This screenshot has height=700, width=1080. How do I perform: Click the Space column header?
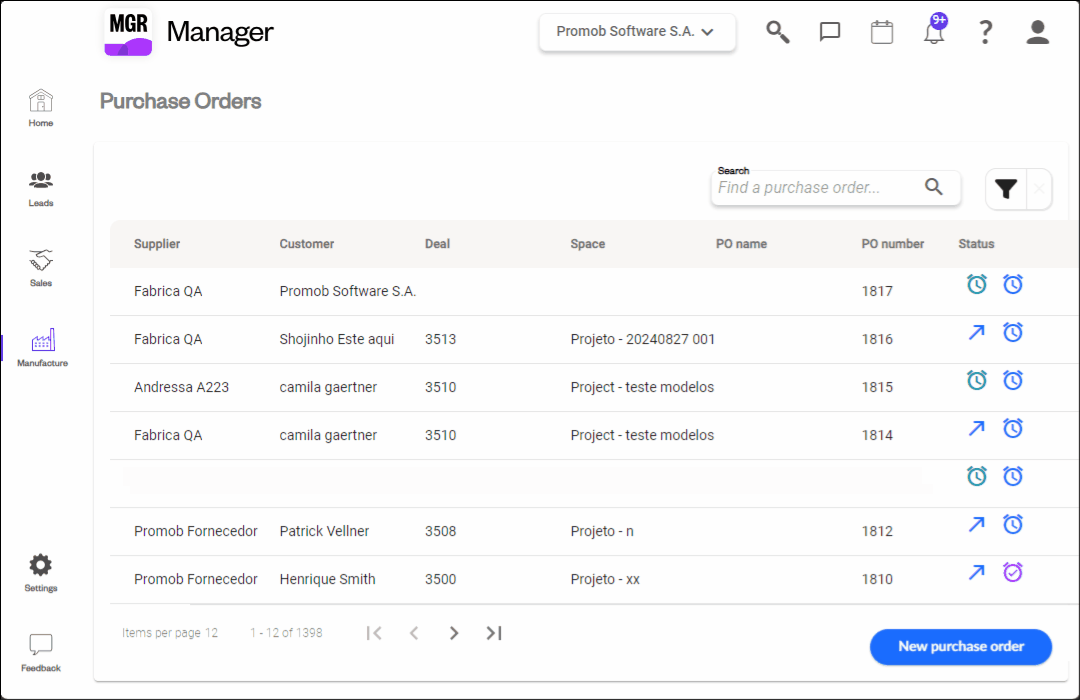[588, 244]
